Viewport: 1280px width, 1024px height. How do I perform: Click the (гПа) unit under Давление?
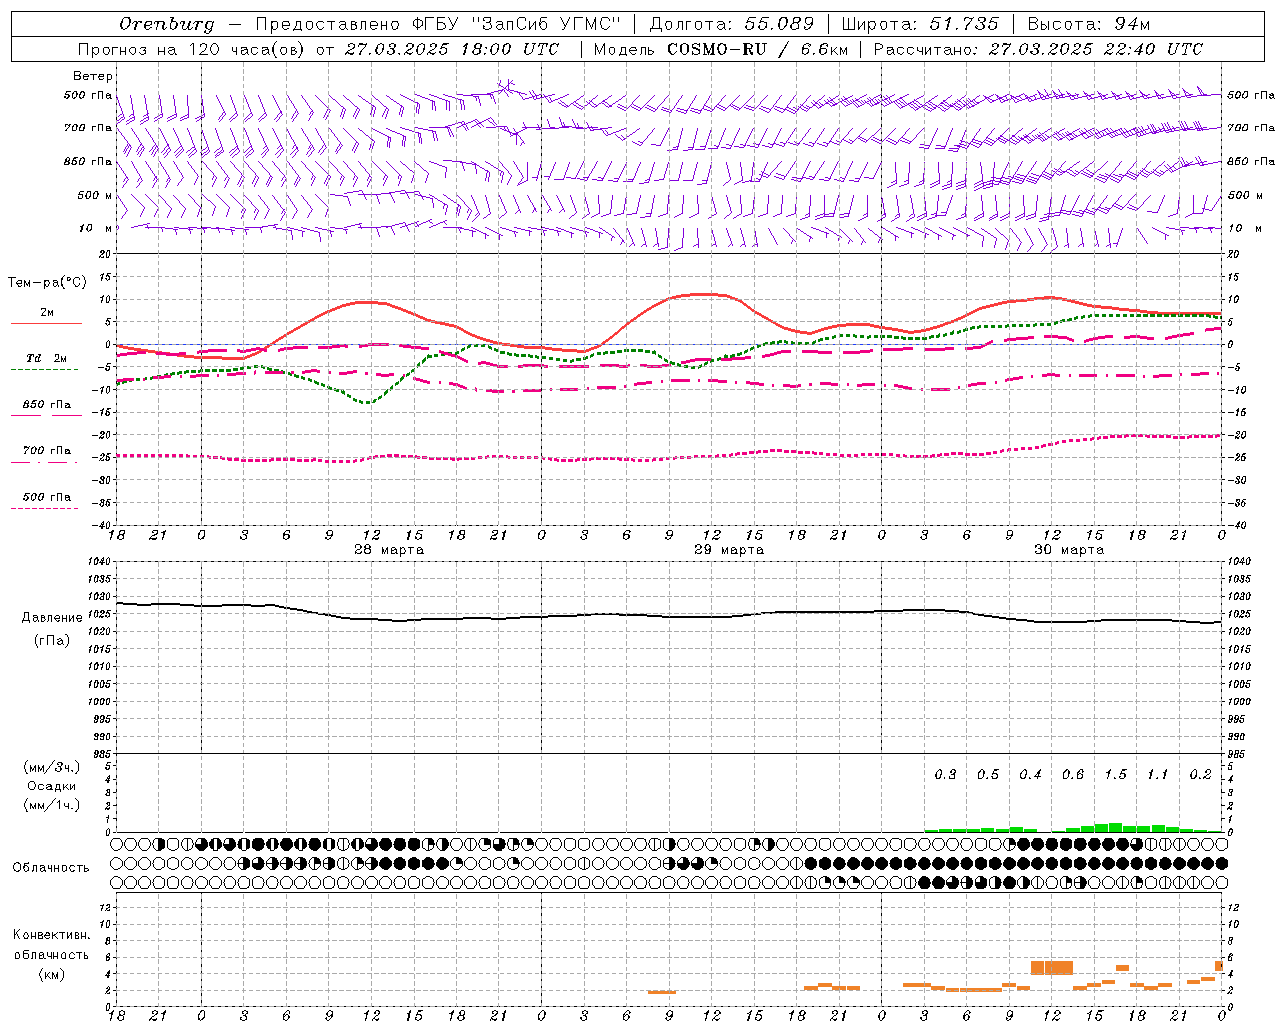tap(52, 641)
